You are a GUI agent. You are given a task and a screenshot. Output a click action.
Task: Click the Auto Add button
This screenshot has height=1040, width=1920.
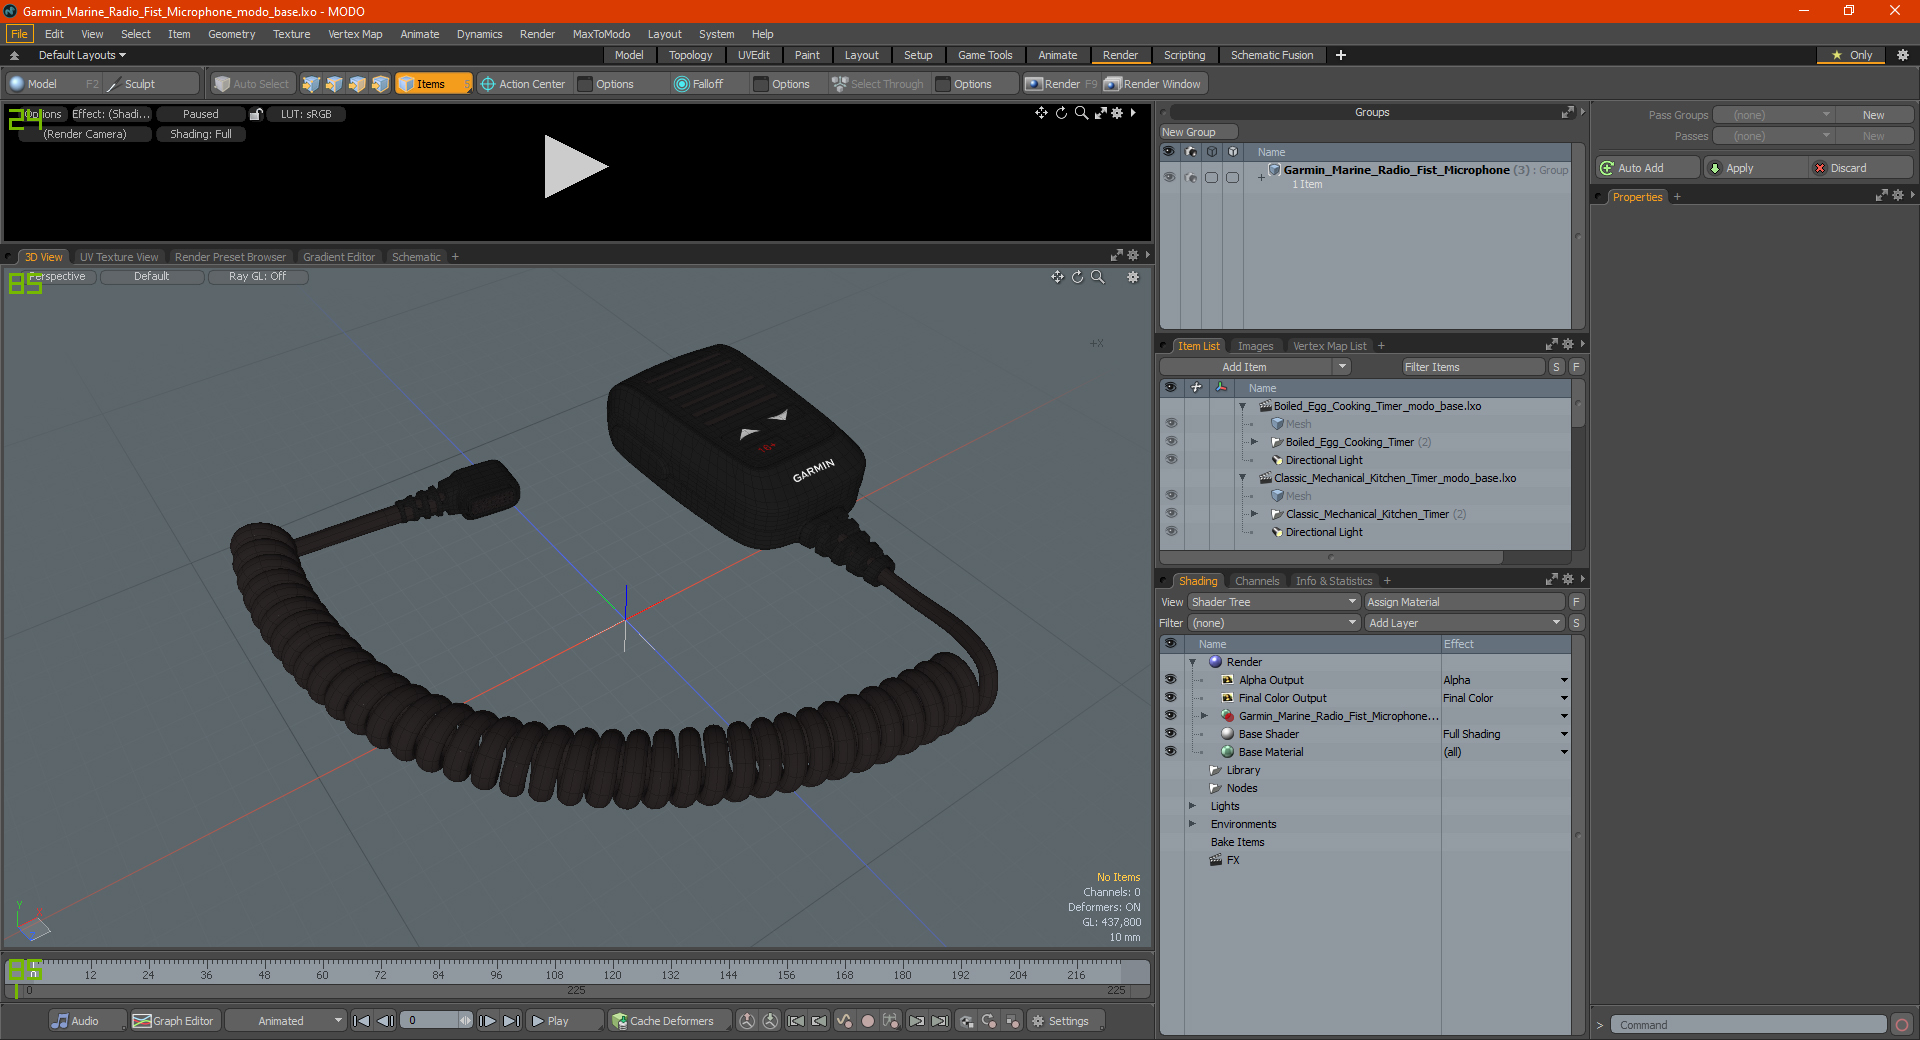pos(1647,168)
